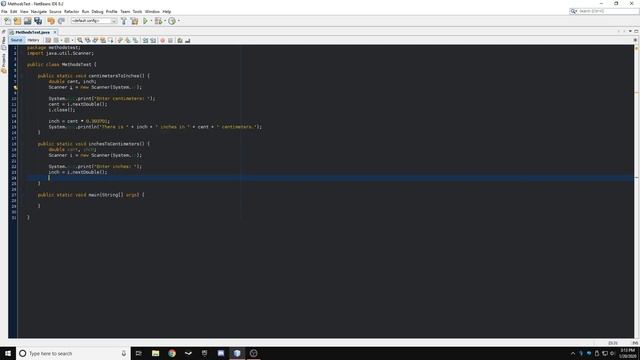
Task: Open the Debug Project dropdown arrow
Action: pyautogui.click(x=165, y=21)
